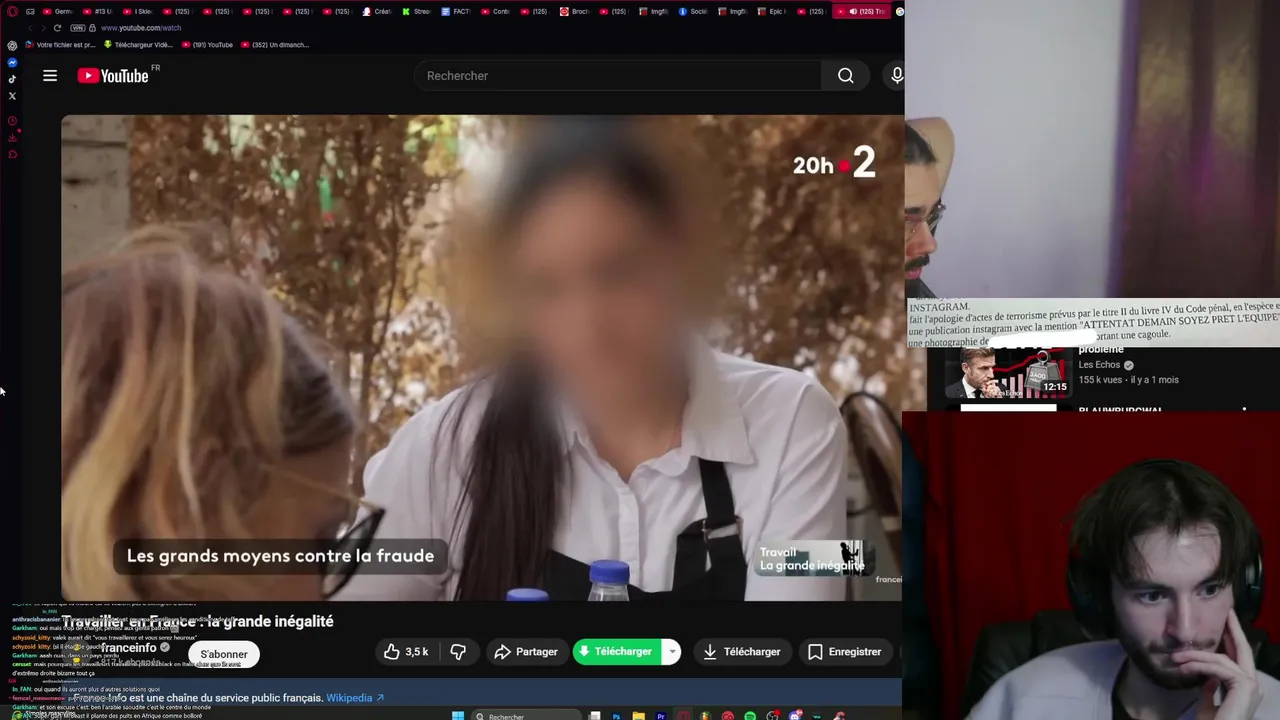This screenshot has width=1280, height=720.
Task: Open Messenger in Opera sidebar
Action: (x=12, y=62)
